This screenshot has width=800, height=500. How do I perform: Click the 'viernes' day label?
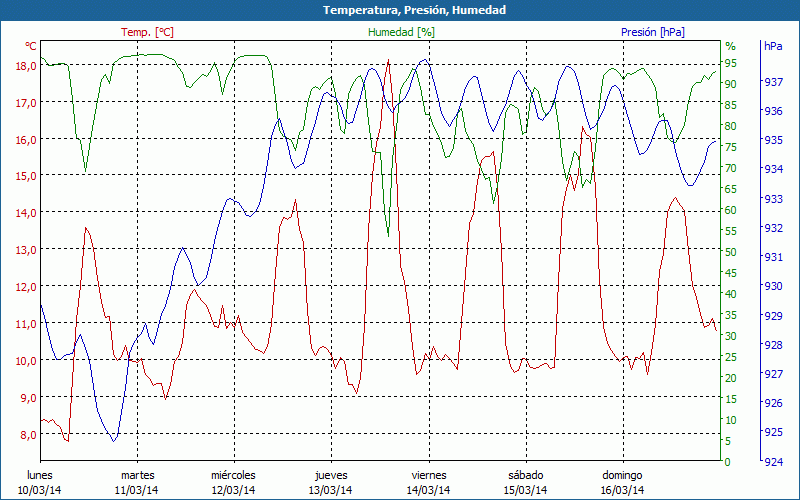tap(428, 475)
